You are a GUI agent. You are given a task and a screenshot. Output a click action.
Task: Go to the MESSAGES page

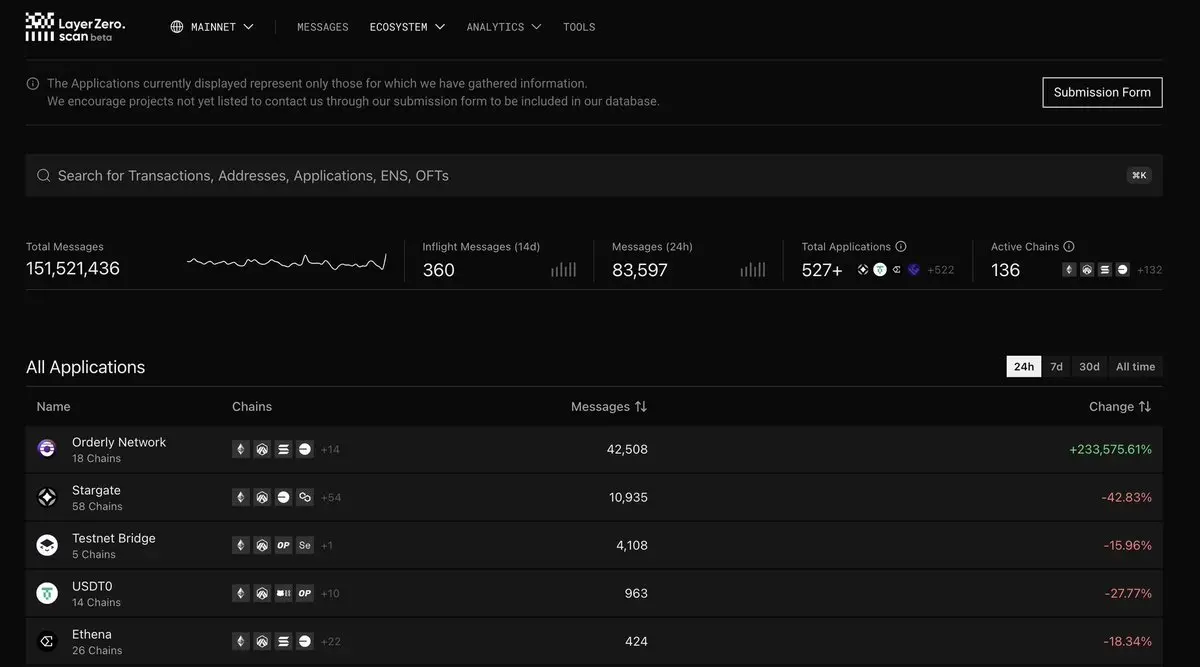tap(323, 27)
